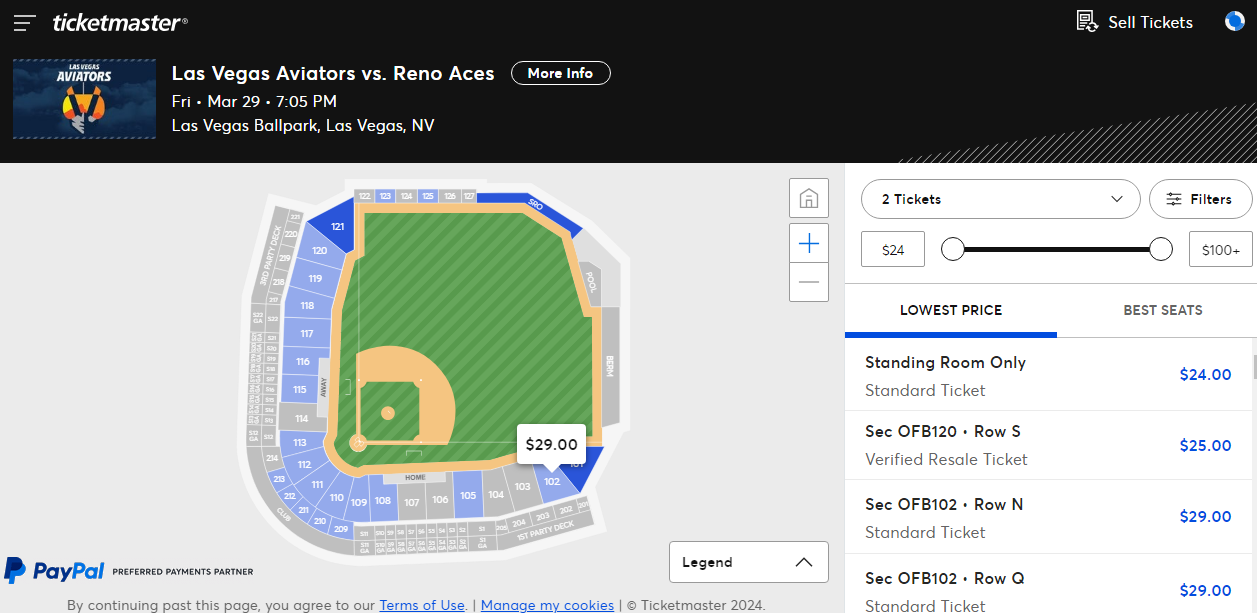The width and height of the screenshot is (1257, 613).
Task: Click the Manage my cookies link
Action: (x=547, y=605)
